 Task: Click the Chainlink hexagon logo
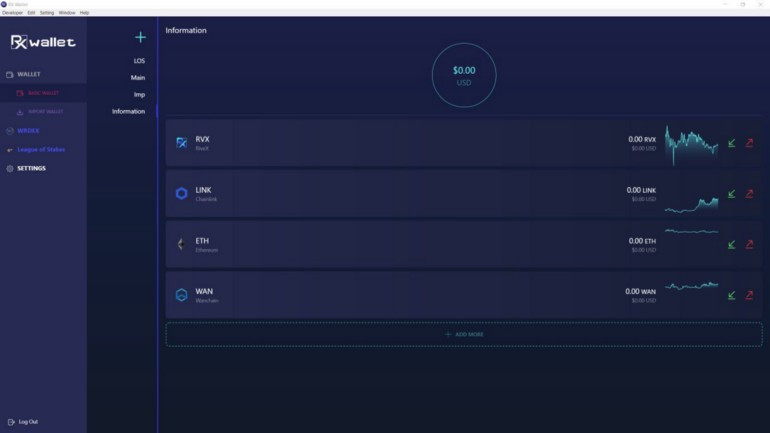pyautogui.click(x=182, y=193)
